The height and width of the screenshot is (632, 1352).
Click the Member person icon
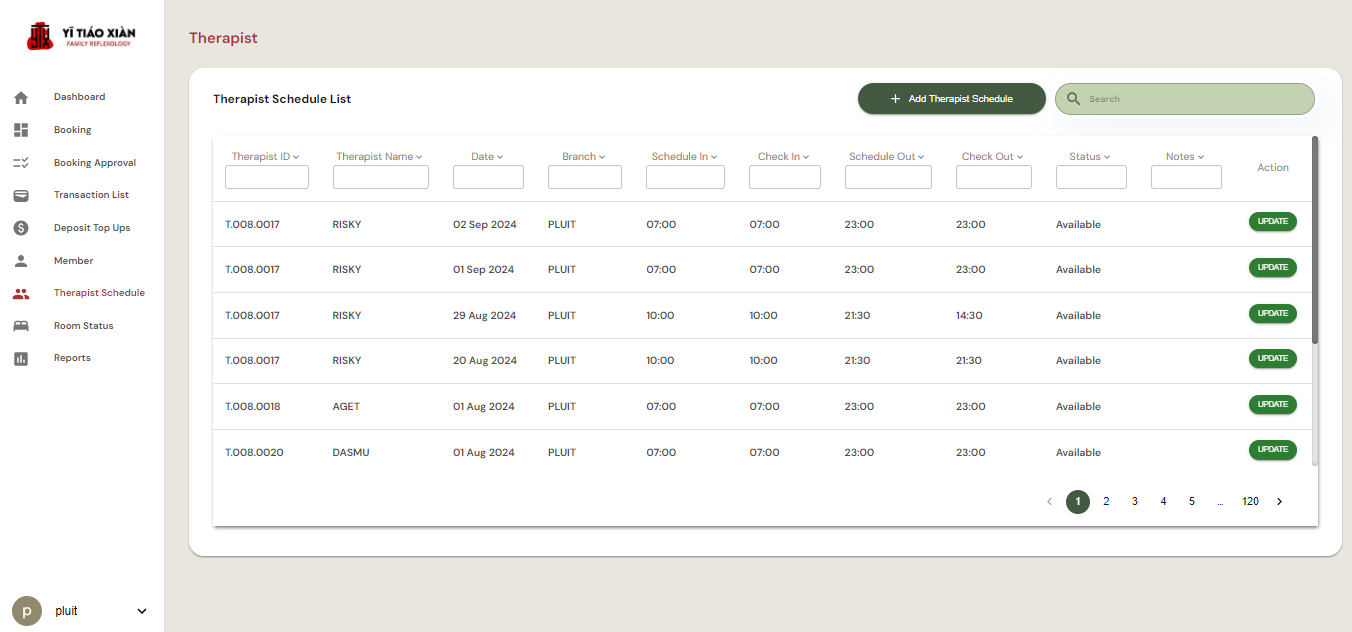21,261
